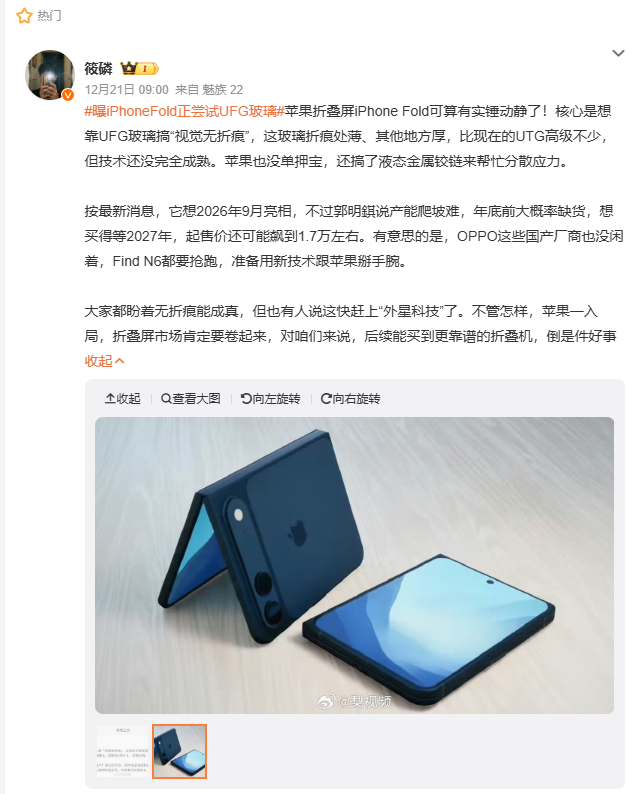
Task: Collapse post text with orange 收起
Action: point(104,361)
